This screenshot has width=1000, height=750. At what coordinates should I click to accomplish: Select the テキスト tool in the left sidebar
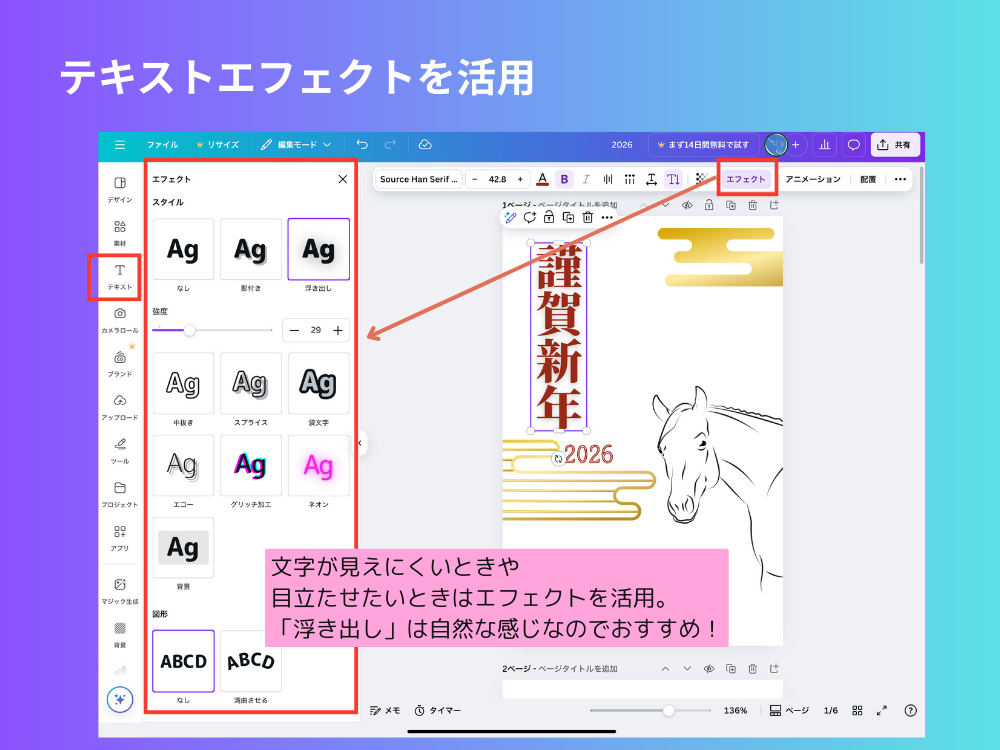tap(119, 270)
